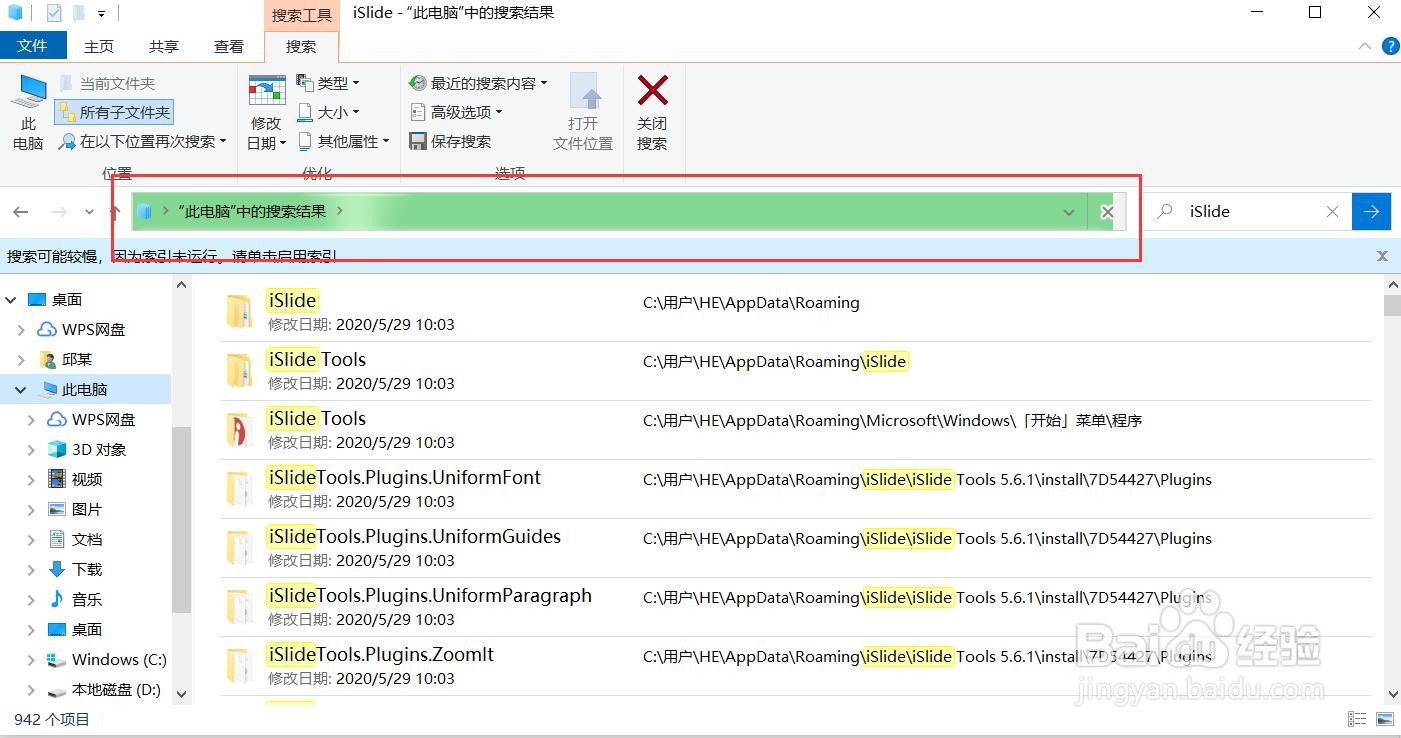The image size is (1401, 738).
Task: Select 本地磁盘 (D:) drive in tree
Action: [x=104, y=690]
